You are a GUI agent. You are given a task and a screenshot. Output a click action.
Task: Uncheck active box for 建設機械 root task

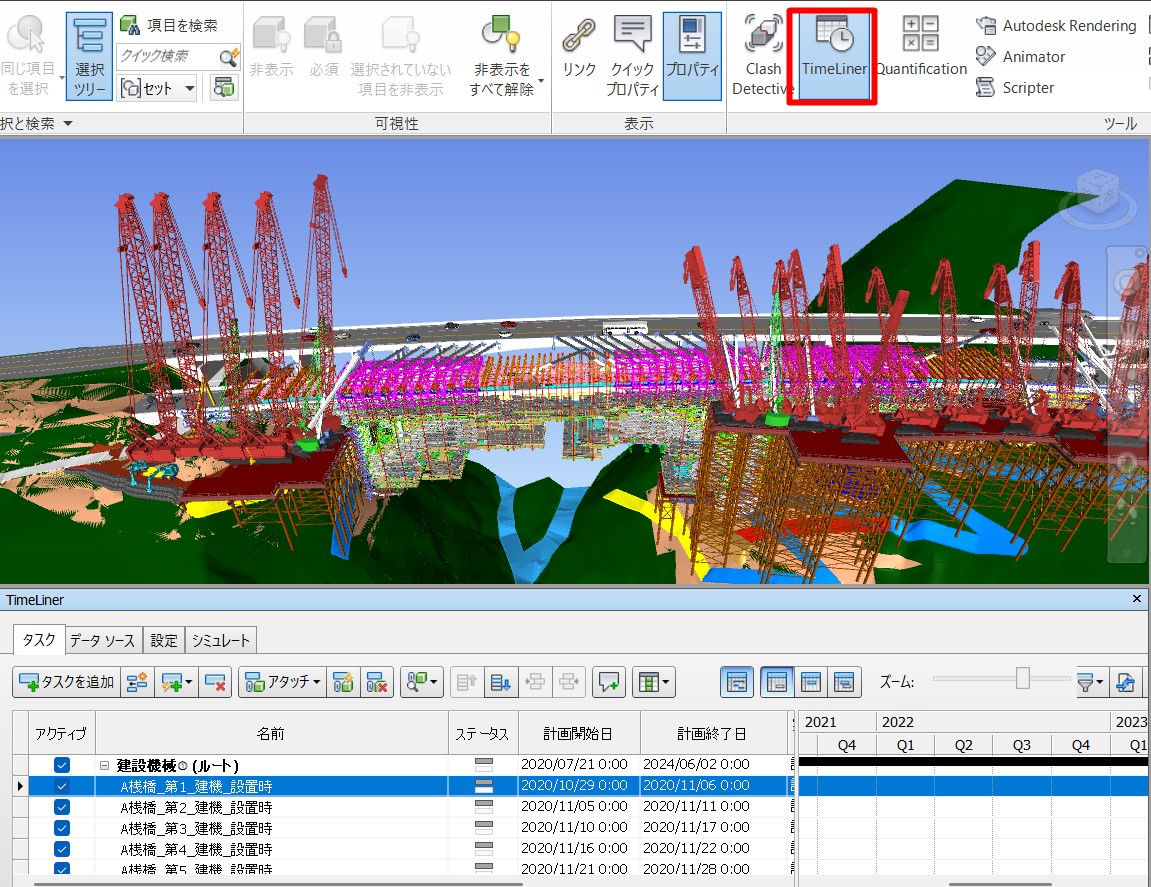(x=62, y=765)
